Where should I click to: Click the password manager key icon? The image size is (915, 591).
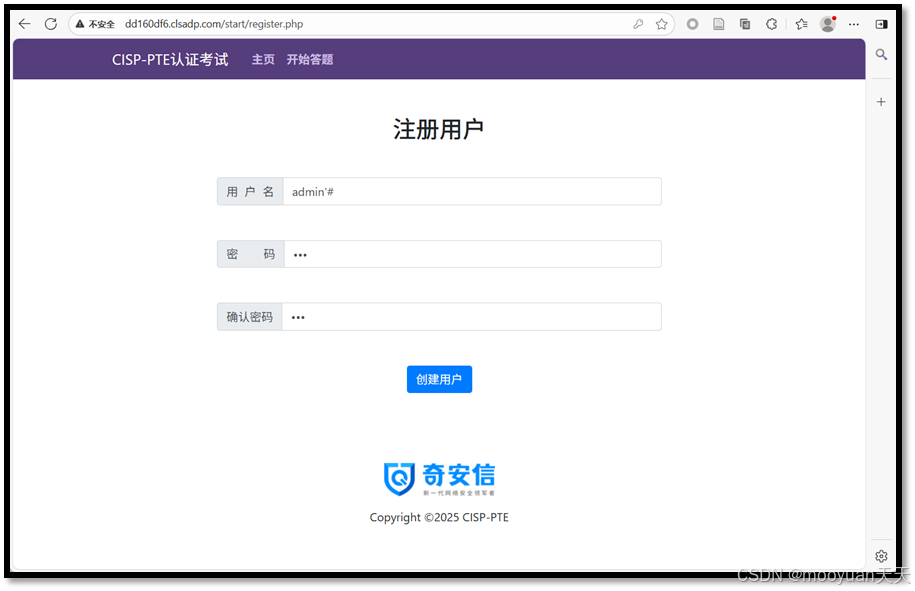639,24
